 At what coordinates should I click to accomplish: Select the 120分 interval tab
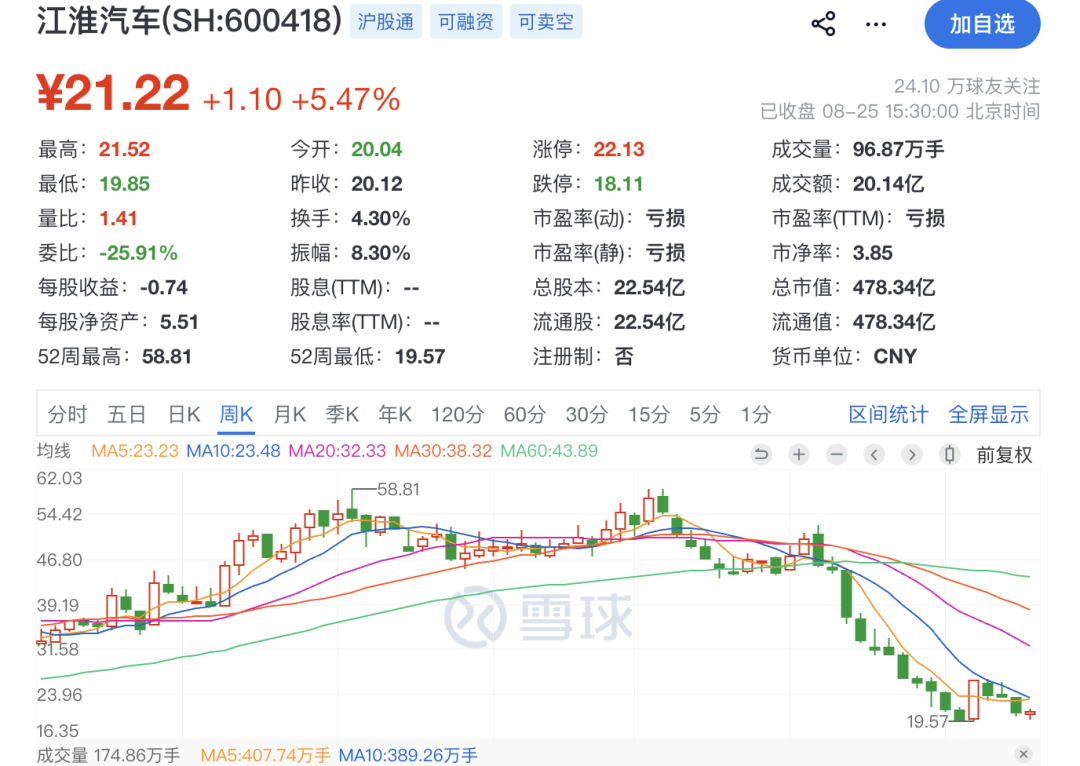(x=457, y=415)
